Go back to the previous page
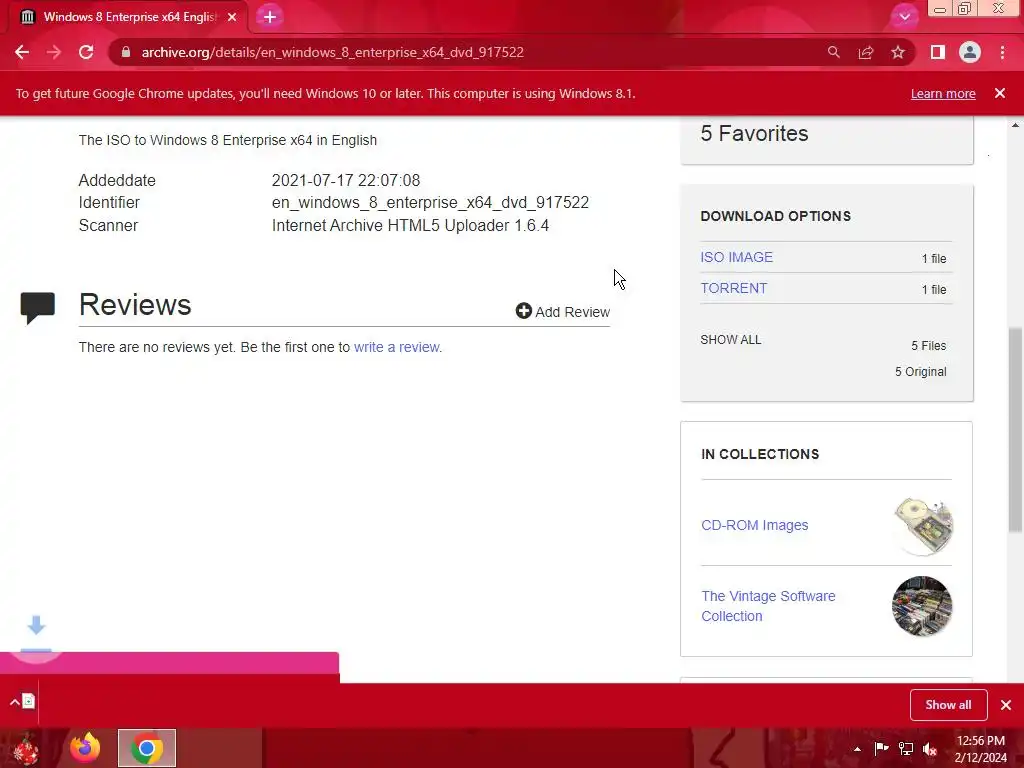This screenshot has width=1024, height=768. click(x=22, y=52)
